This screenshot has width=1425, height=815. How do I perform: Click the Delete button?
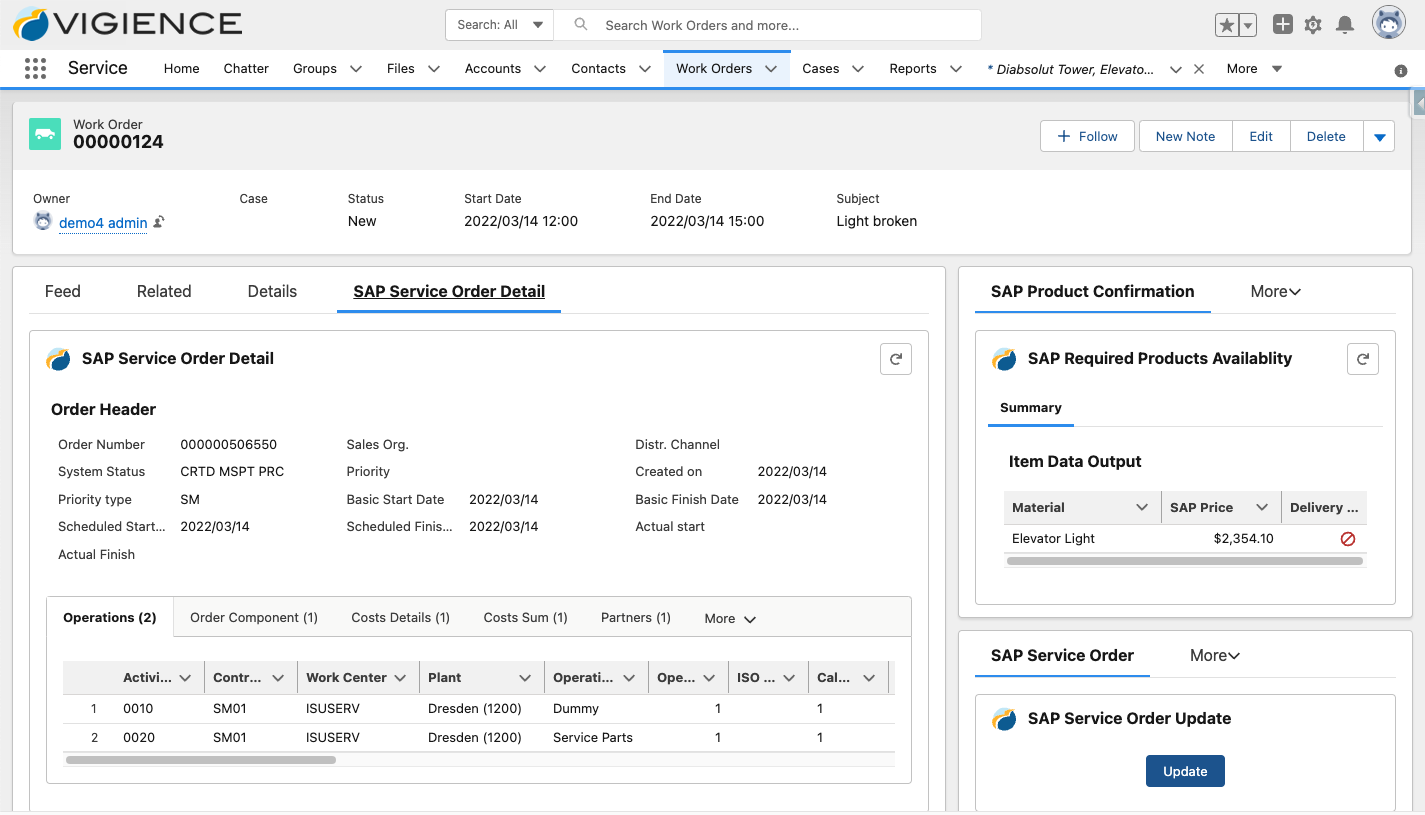1326,137
